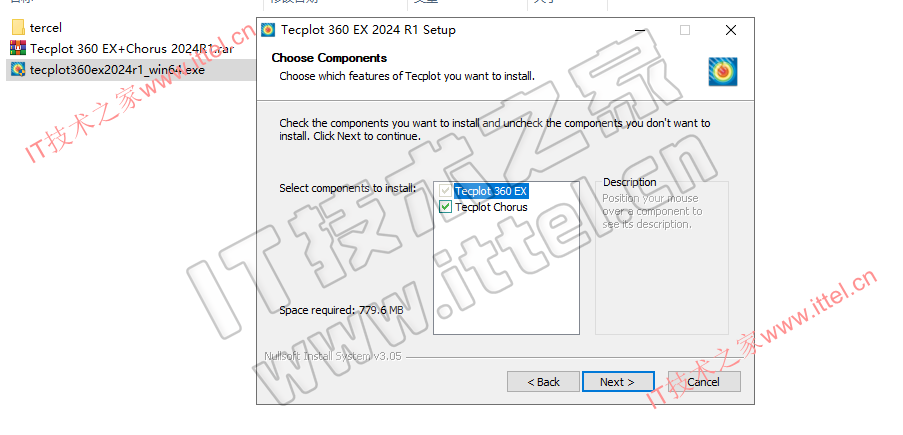Select the WinRAR archive file icon
The image size is (903, 435).
tap(18, 48)
